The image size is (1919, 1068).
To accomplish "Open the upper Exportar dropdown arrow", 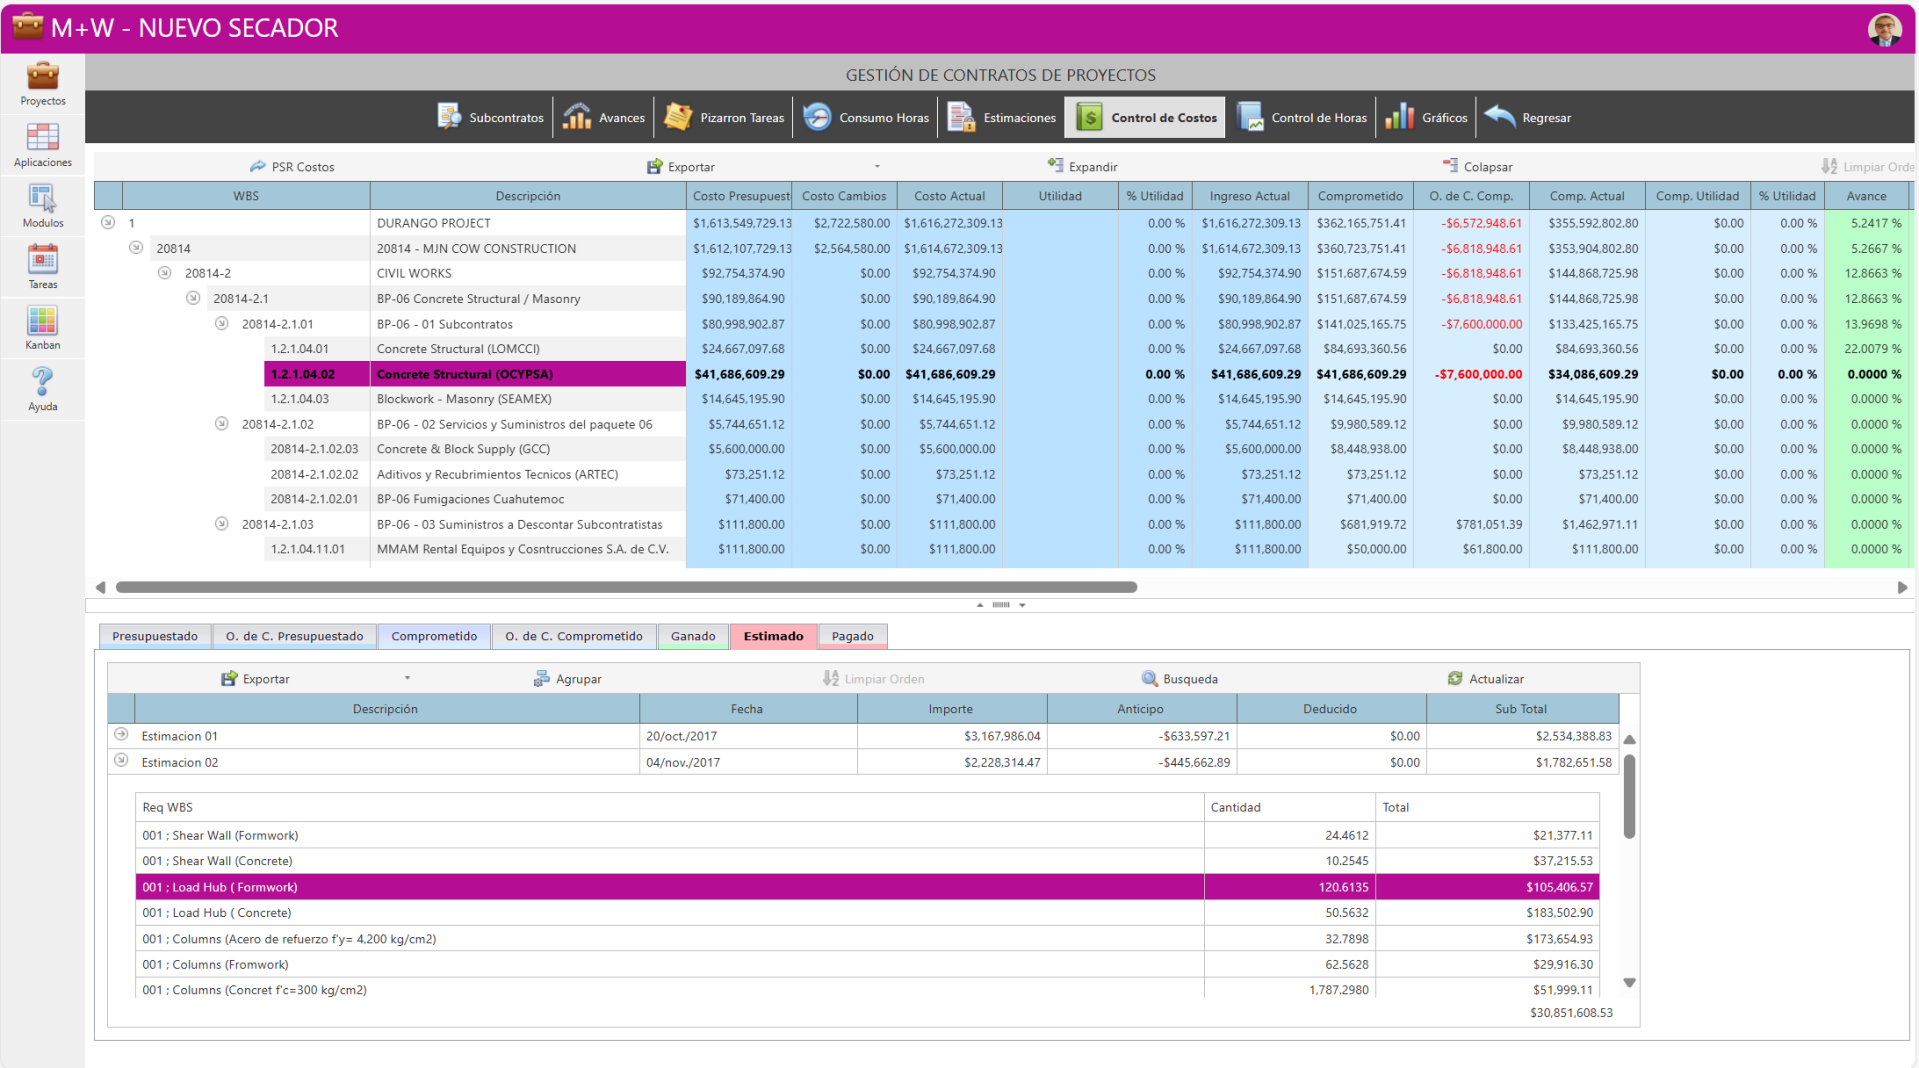I will click(x=877, y=167).
